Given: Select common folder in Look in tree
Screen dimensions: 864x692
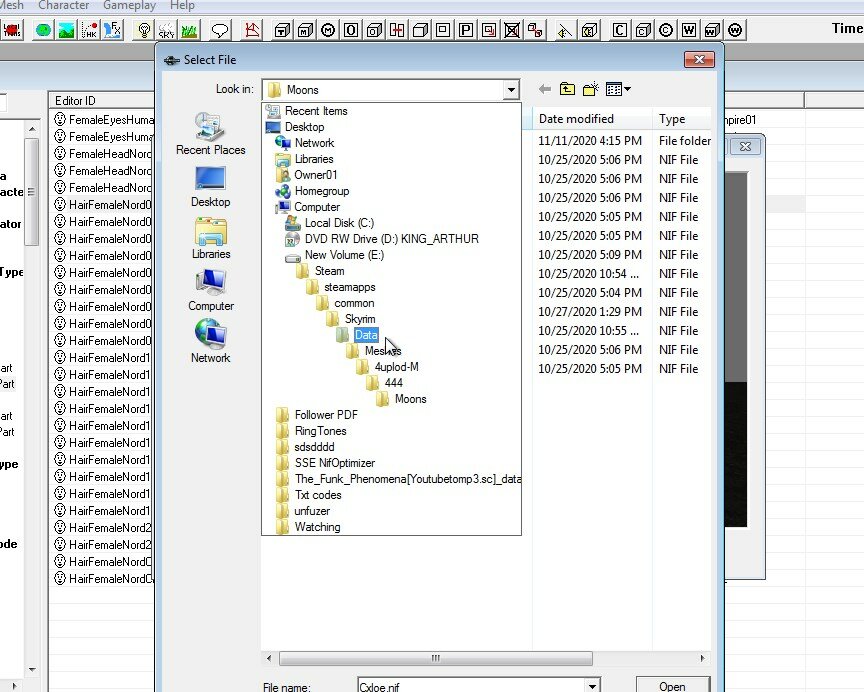Looking at the screenshot, I should point(354,303).
